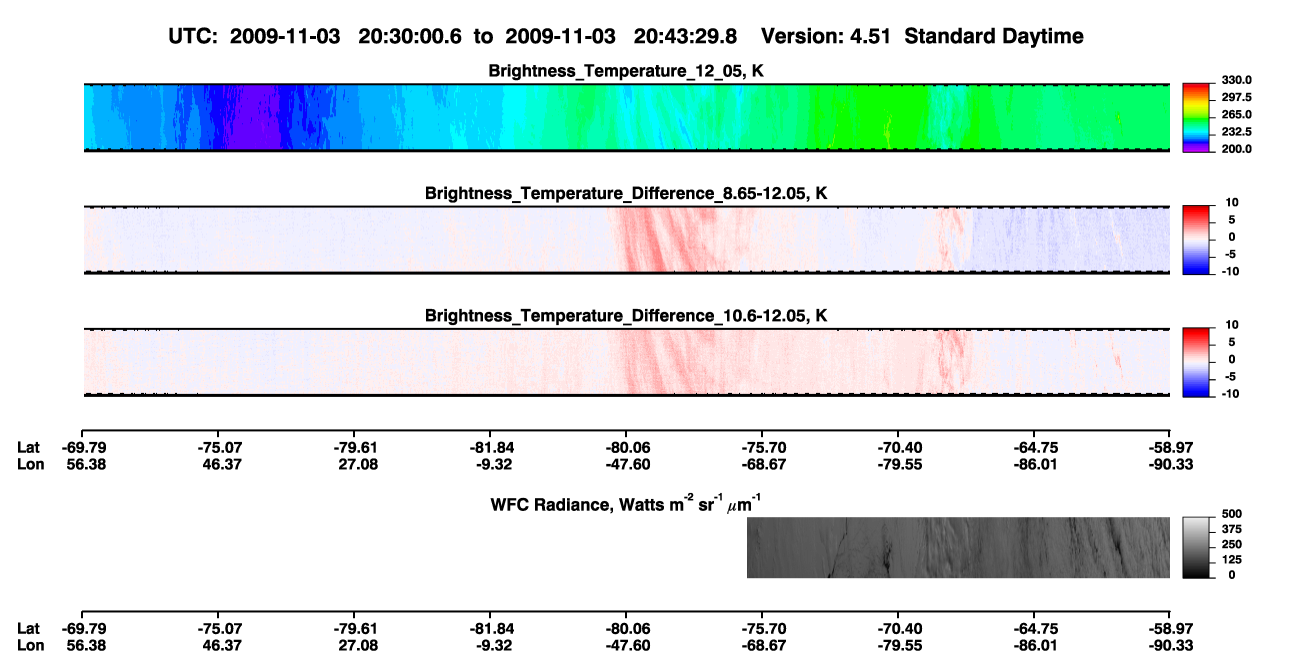The image size is (1300, 667).
Task: Click the Brightness_Temperature_12_05 rainbow colorbar
Action: [x=1196, y=117]
